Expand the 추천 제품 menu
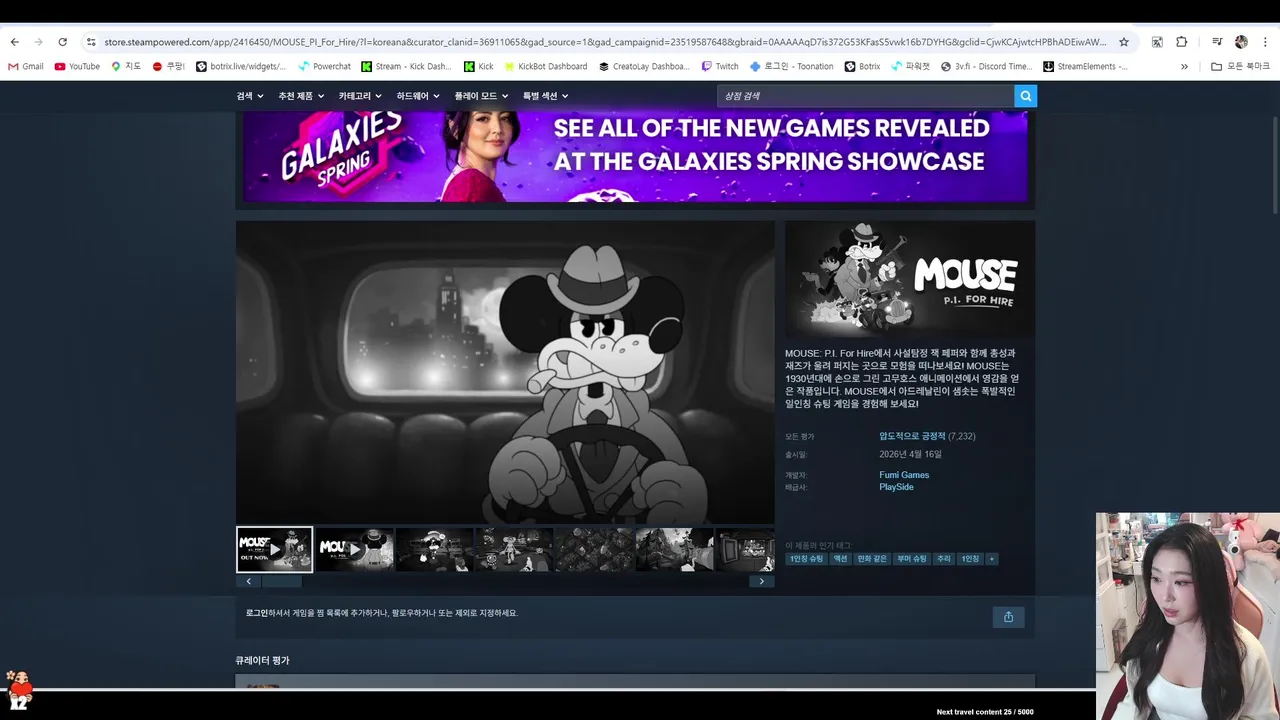Image resolution: width=1280 pixels, height=720 pixels. (x=301, y=96)
